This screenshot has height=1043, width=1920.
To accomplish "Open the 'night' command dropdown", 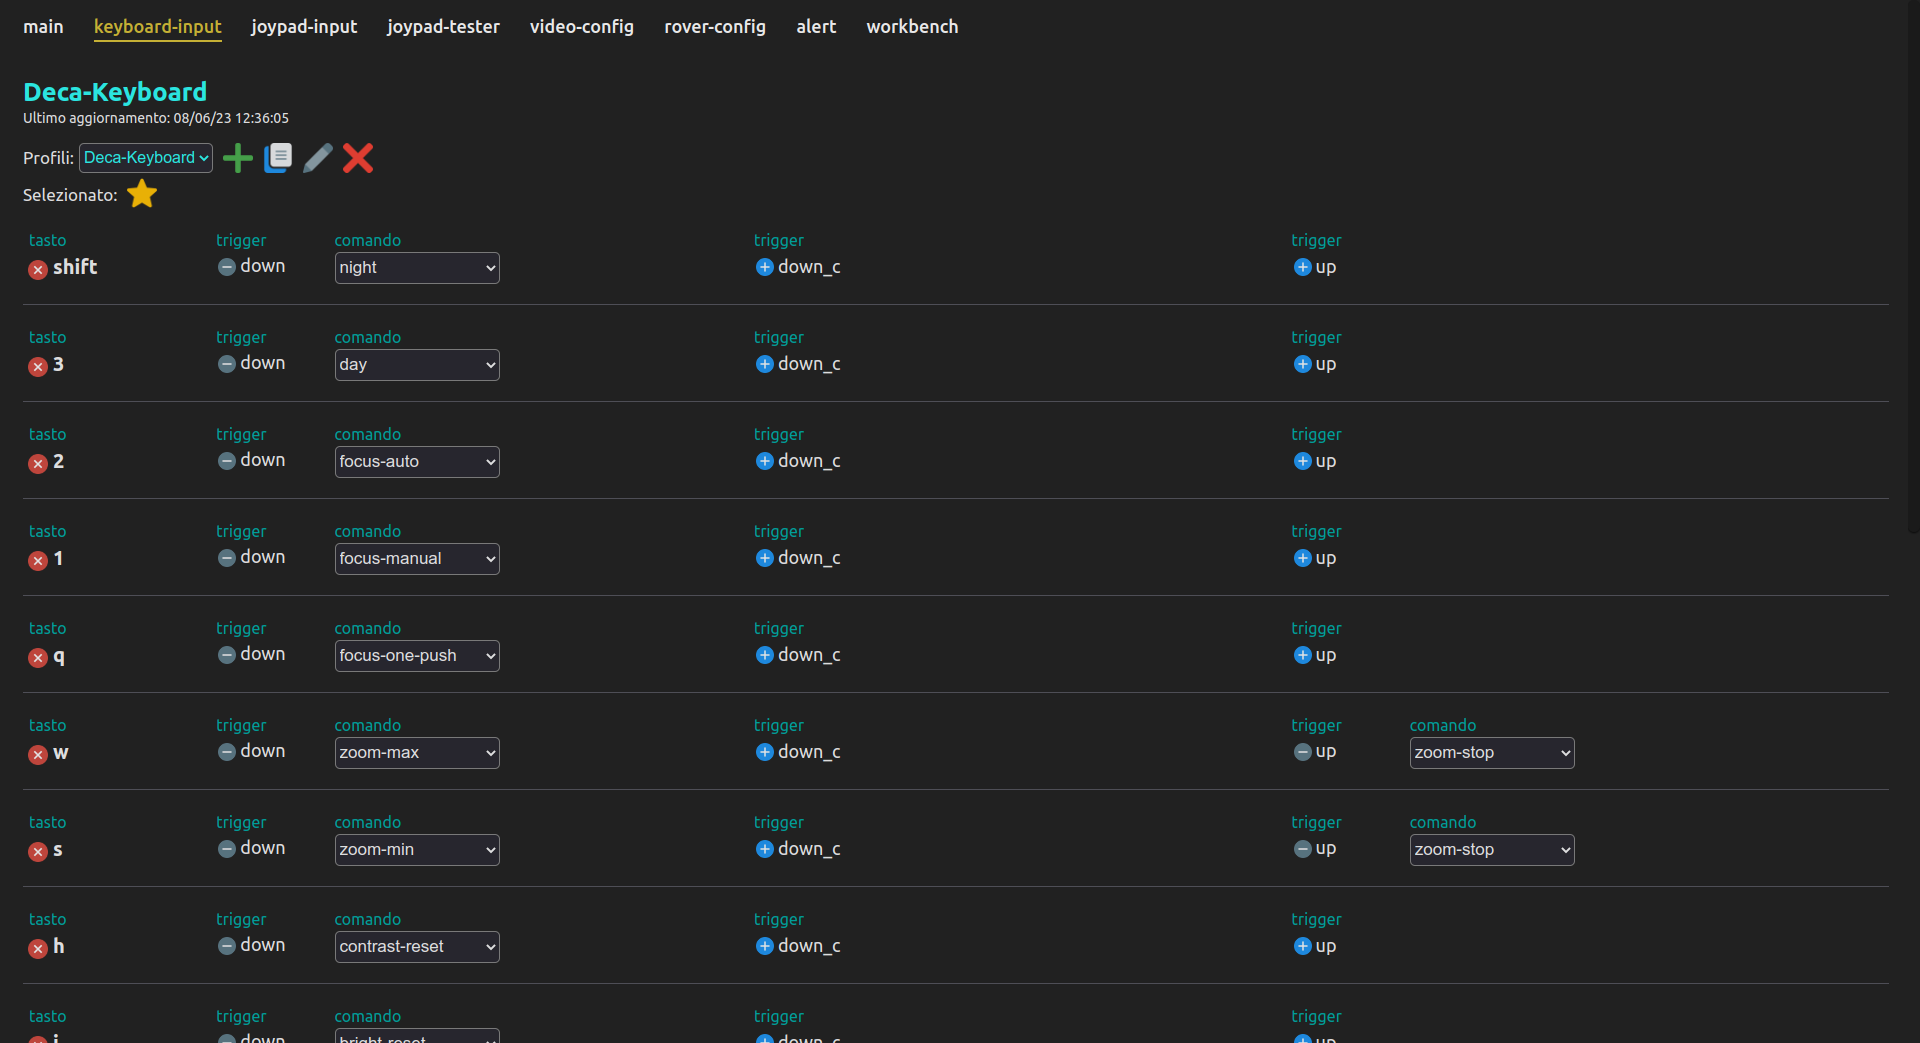I will (417, 268).
